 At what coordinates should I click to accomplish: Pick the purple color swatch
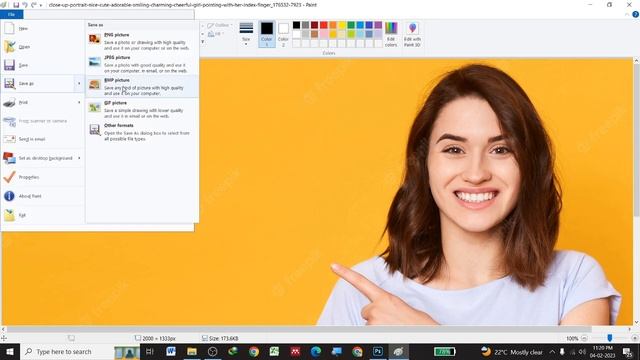(378, 25)
